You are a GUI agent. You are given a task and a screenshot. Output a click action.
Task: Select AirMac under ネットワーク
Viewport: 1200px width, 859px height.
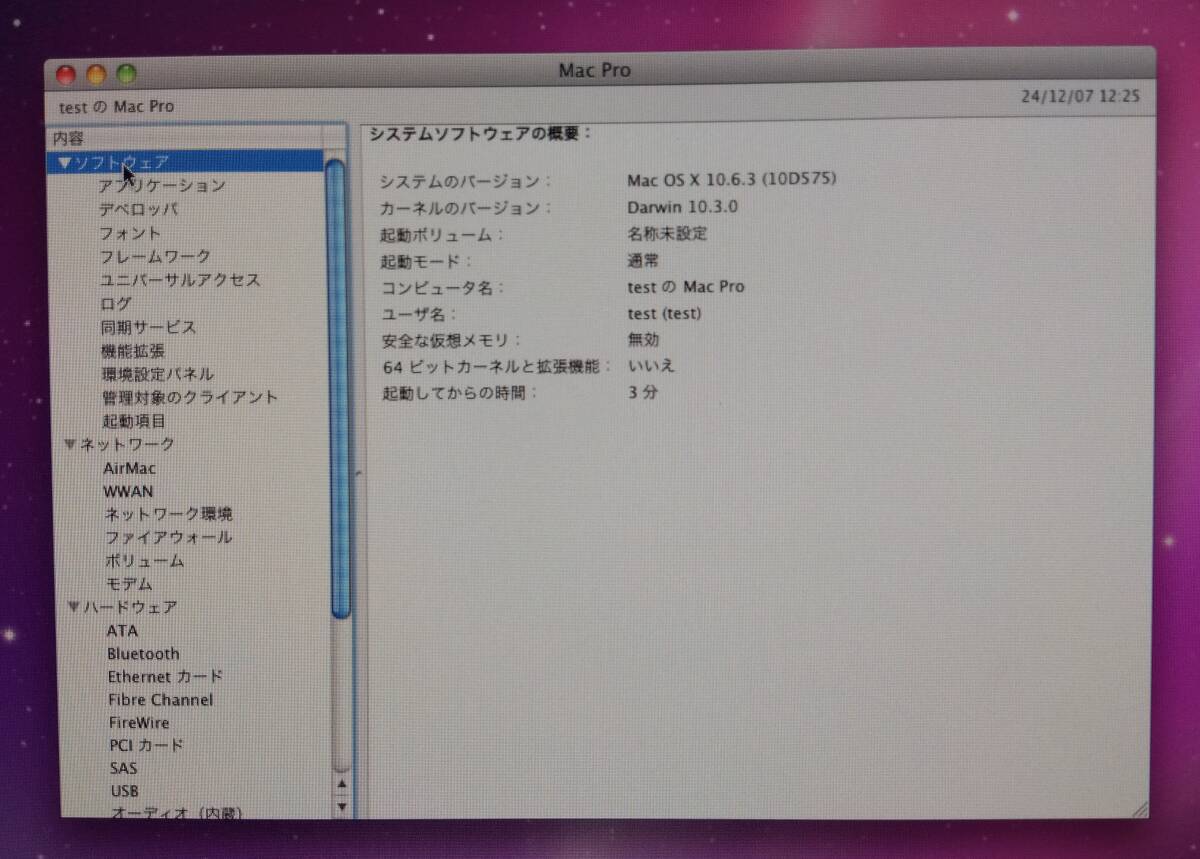click(130, 468)
